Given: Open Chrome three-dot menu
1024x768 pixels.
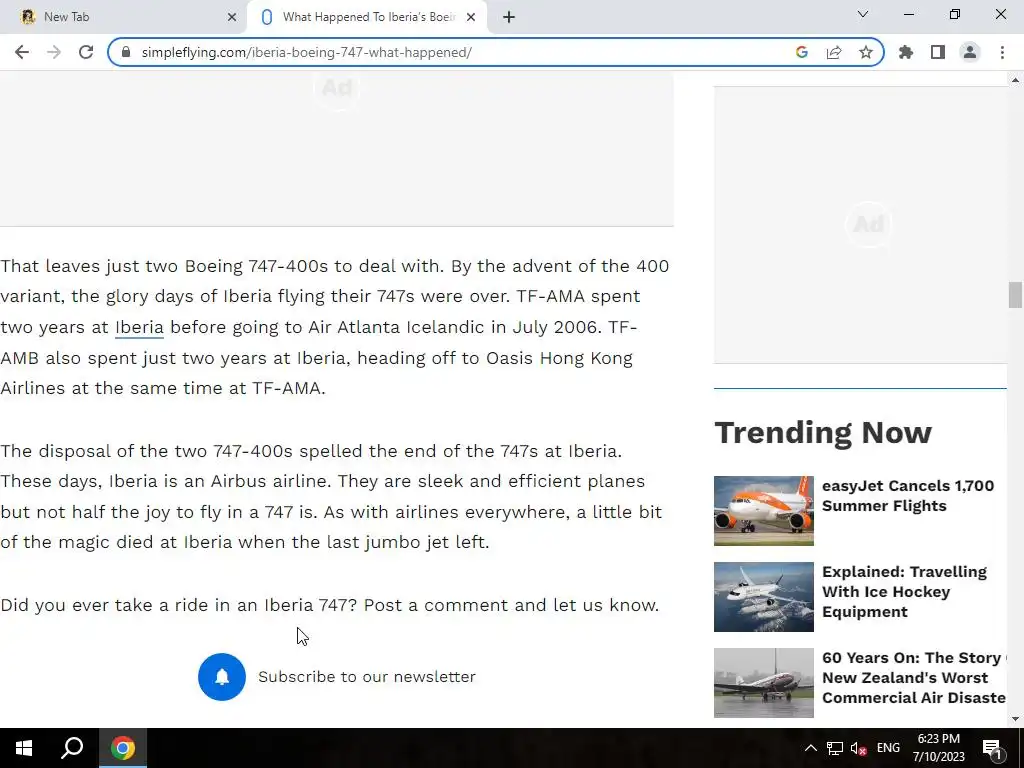Looking at the screenshot, I should coord(1002,52).
